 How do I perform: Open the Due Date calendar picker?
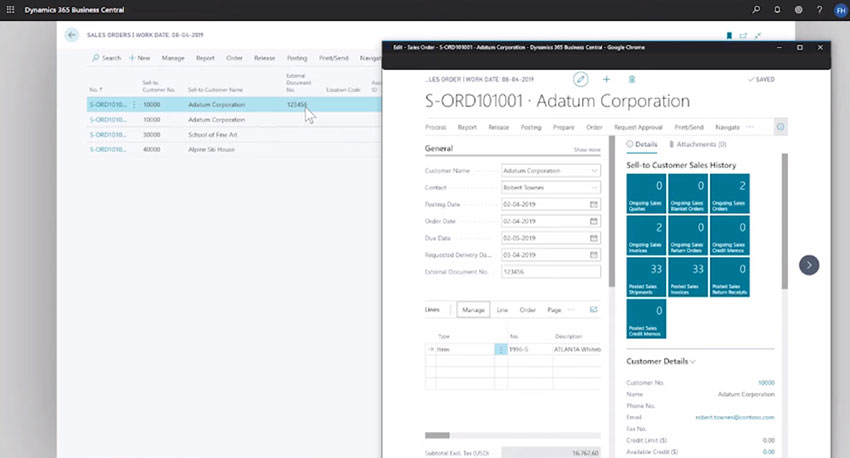click(x=594, y=238)
